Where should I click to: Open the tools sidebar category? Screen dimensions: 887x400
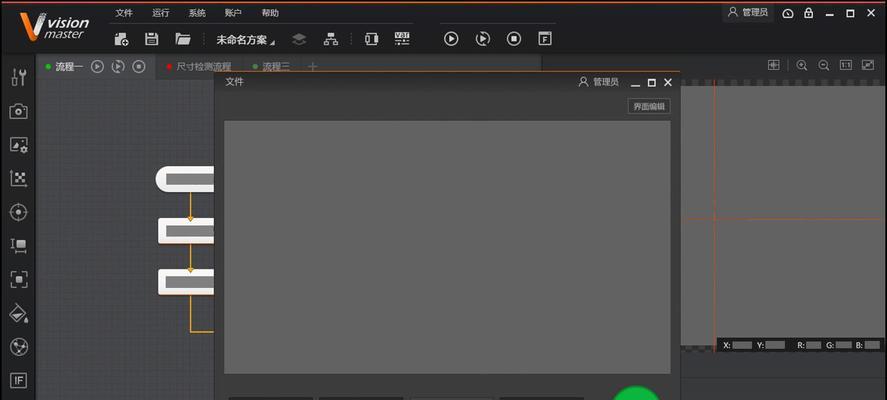click(19, 78)
